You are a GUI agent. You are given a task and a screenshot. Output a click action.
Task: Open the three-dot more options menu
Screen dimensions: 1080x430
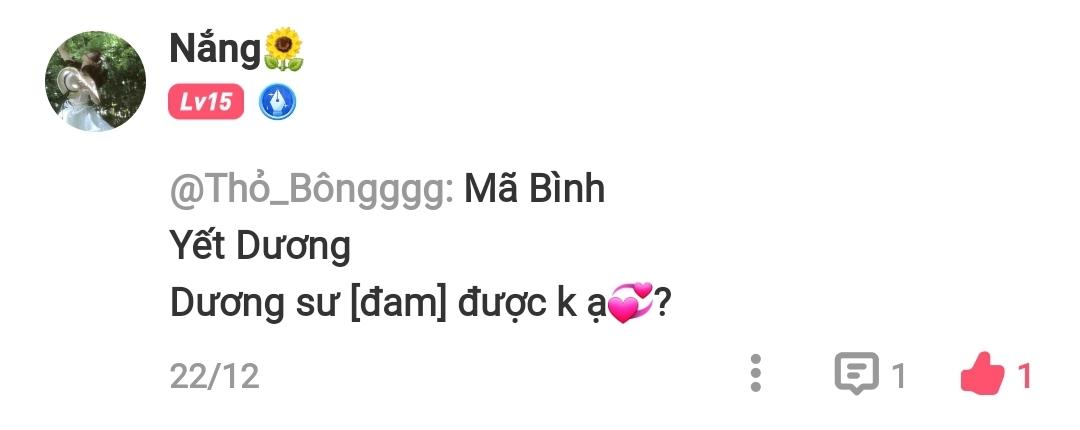pos(756,373)
